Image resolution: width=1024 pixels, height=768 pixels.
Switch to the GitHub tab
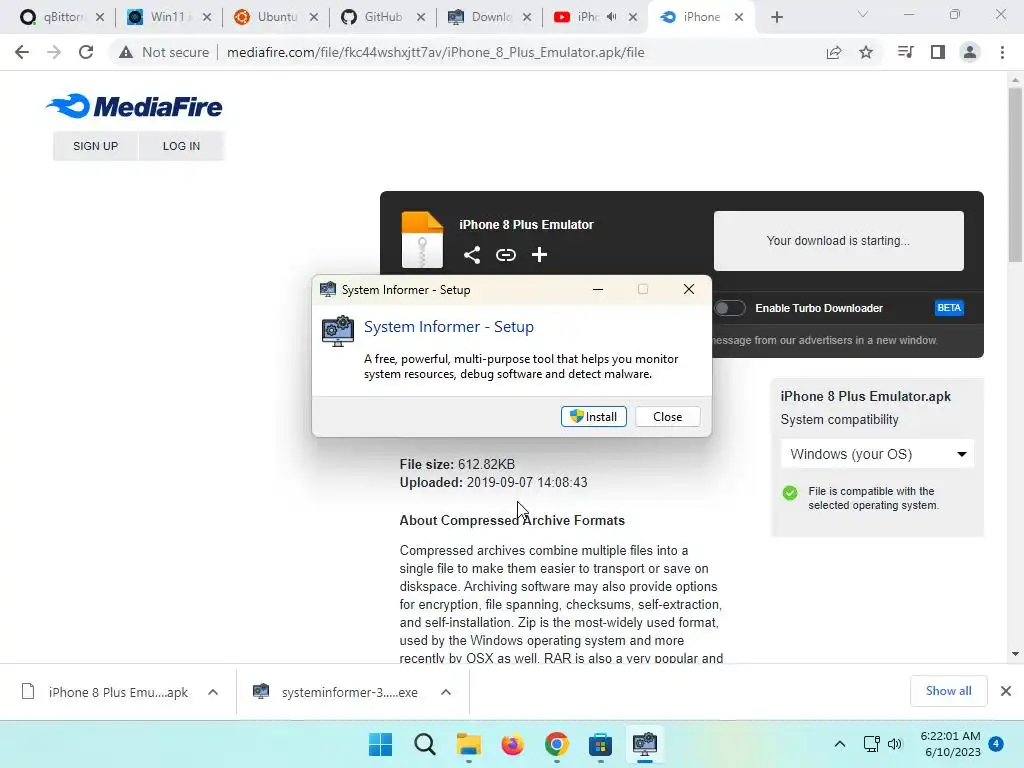[383, 17]
